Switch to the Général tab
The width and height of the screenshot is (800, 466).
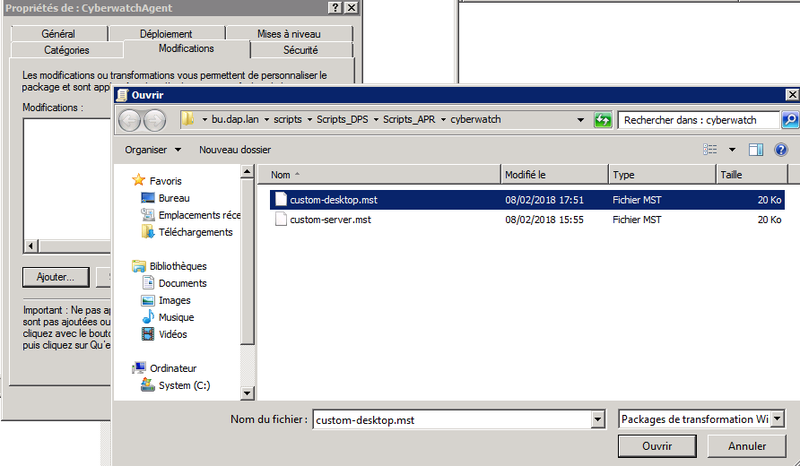(x=59, y=34)
